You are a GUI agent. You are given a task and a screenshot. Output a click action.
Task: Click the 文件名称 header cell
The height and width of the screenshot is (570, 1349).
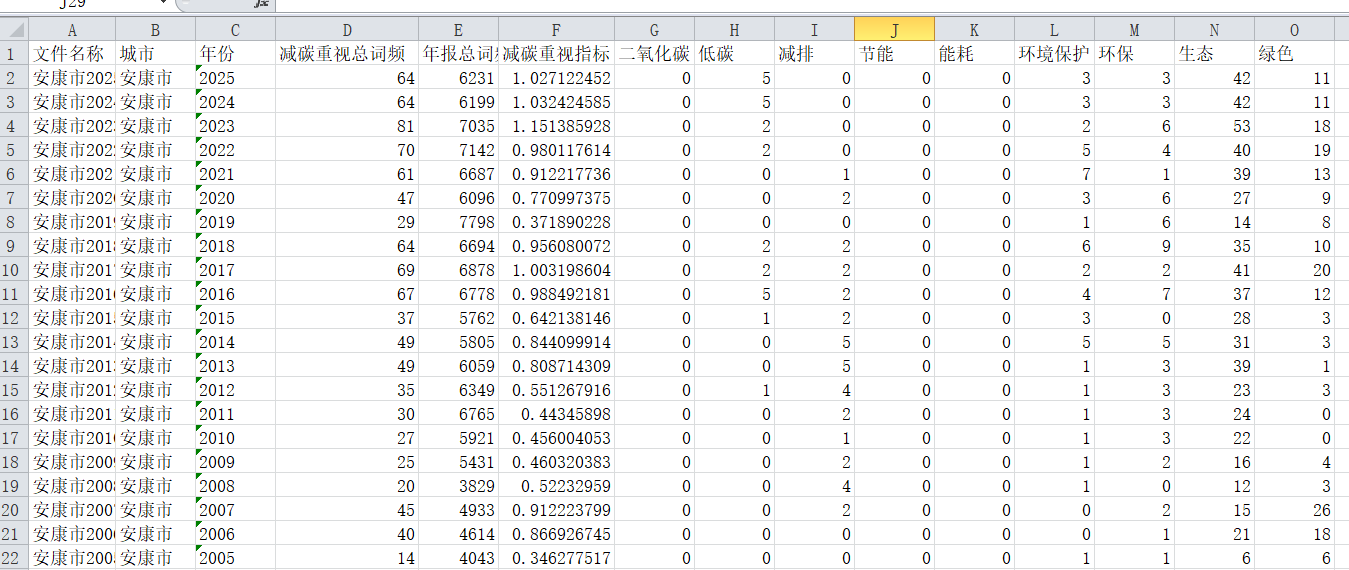click(72, 54)
